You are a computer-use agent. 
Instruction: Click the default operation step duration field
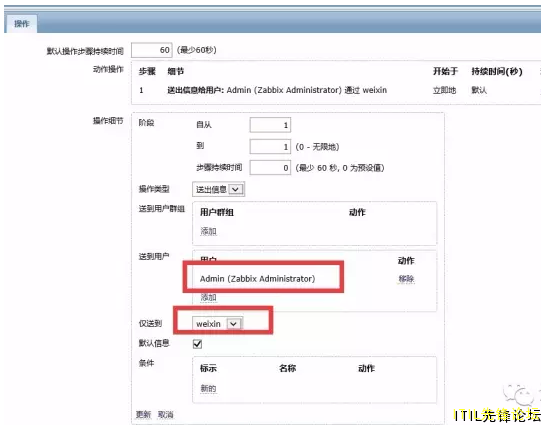(151, 50)
